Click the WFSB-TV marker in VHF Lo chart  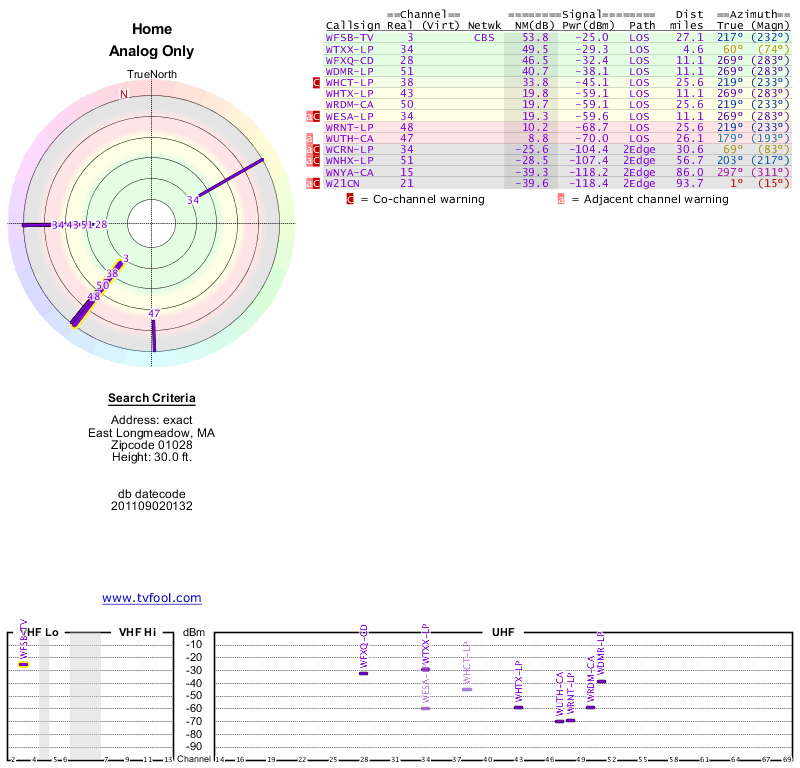(23, 664)
